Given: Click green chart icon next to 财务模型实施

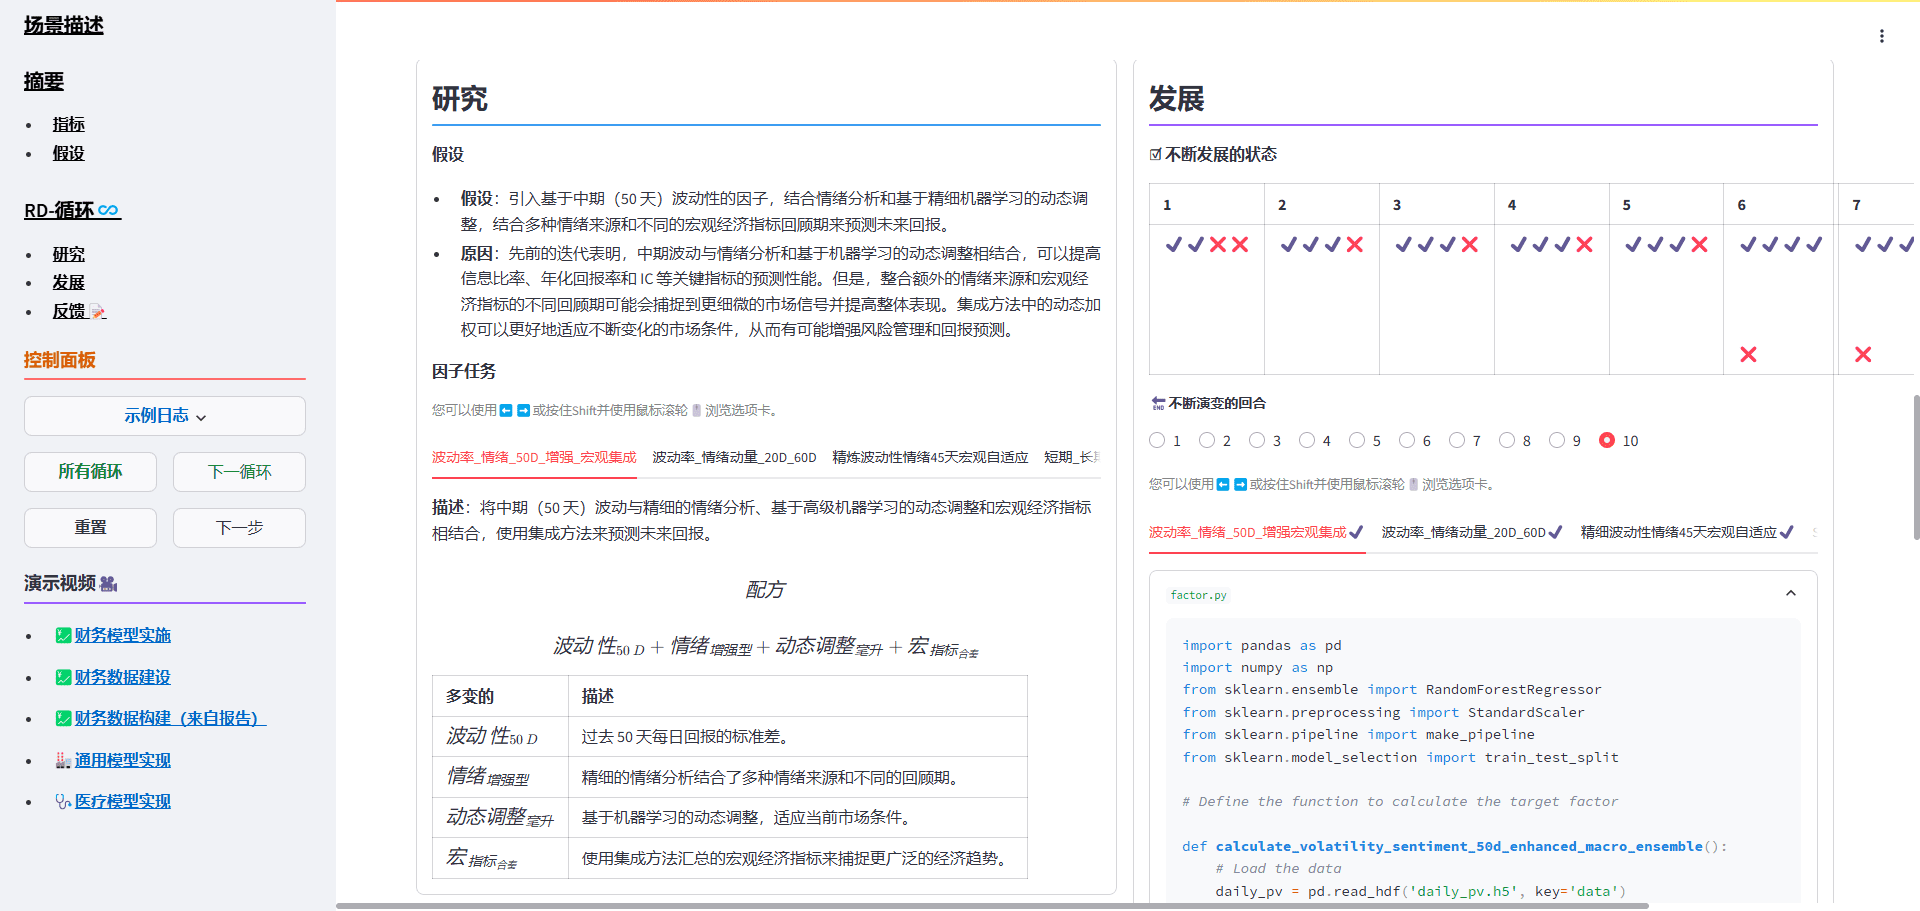Looking at the screenshot, I should [63, 635].
